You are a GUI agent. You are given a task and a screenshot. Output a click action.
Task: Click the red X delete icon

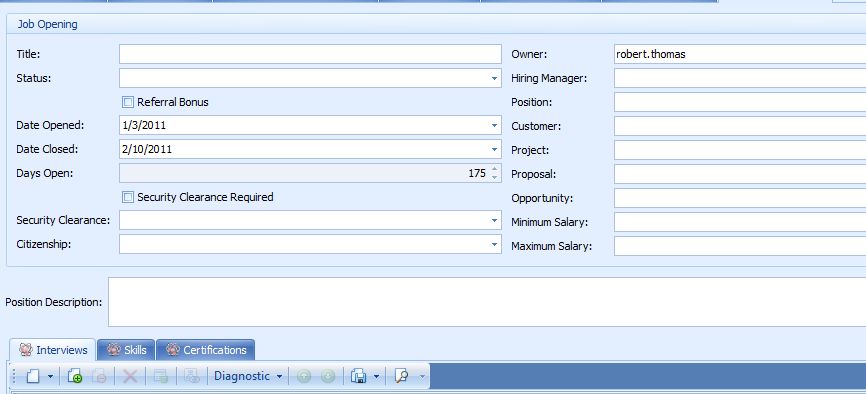click(130, 376)
